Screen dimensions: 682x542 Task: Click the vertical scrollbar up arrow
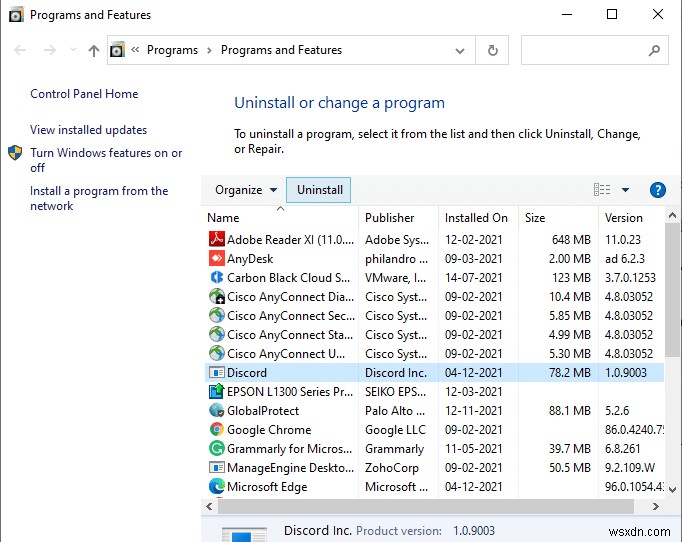(672, 215)
